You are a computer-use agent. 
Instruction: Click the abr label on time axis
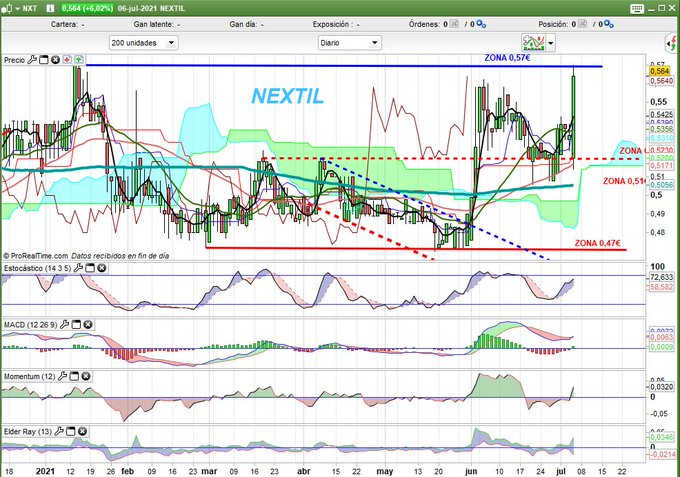click(x=304, y=471)
